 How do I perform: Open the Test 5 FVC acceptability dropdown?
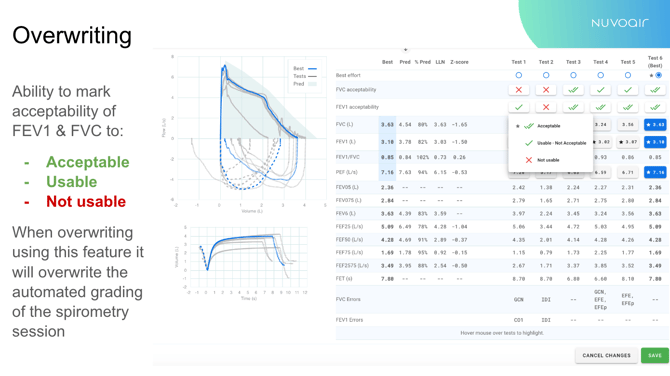628,90
